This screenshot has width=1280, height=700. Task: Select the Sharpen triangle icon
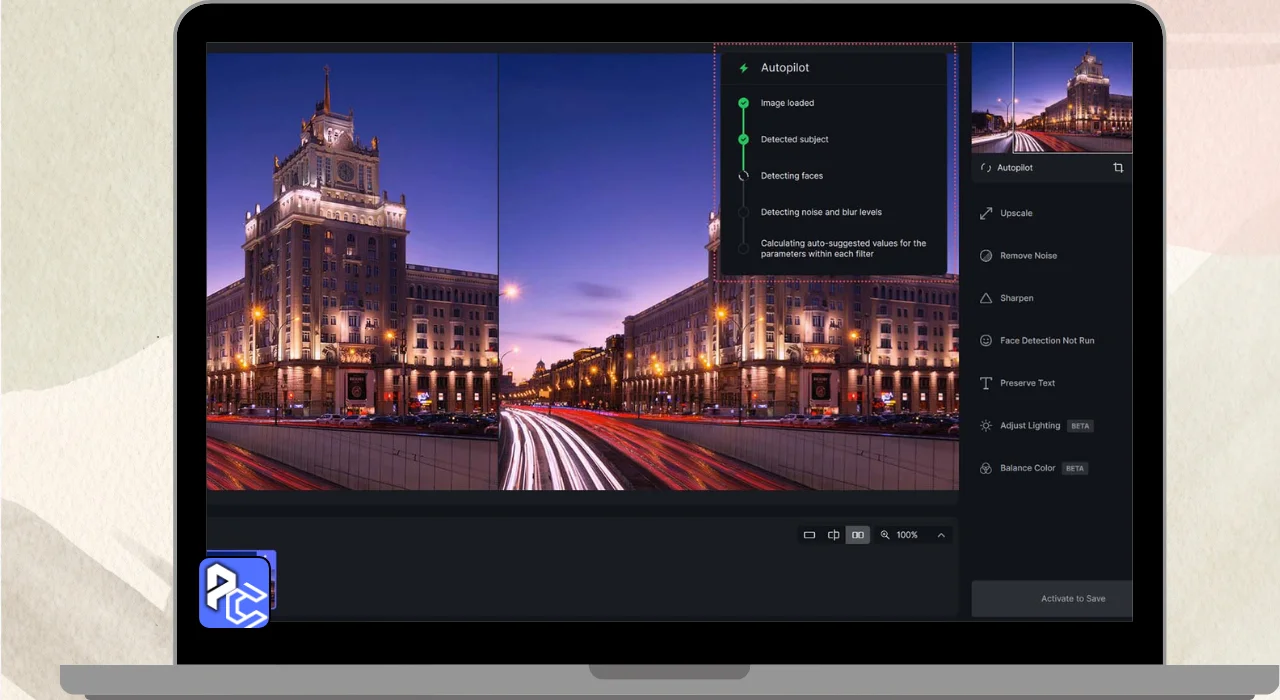point(986,298)
